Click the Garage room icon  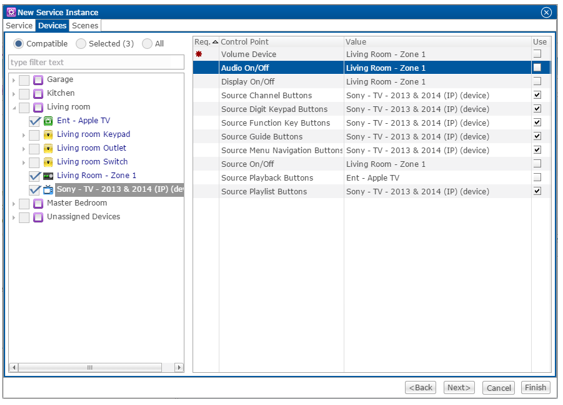[38, 80]
